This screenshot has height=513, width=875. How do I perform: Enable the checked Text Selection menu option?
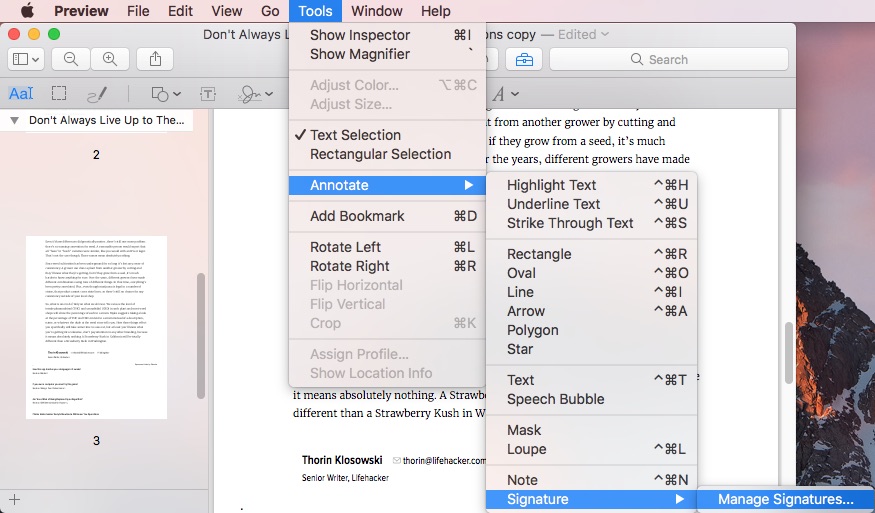355,135
